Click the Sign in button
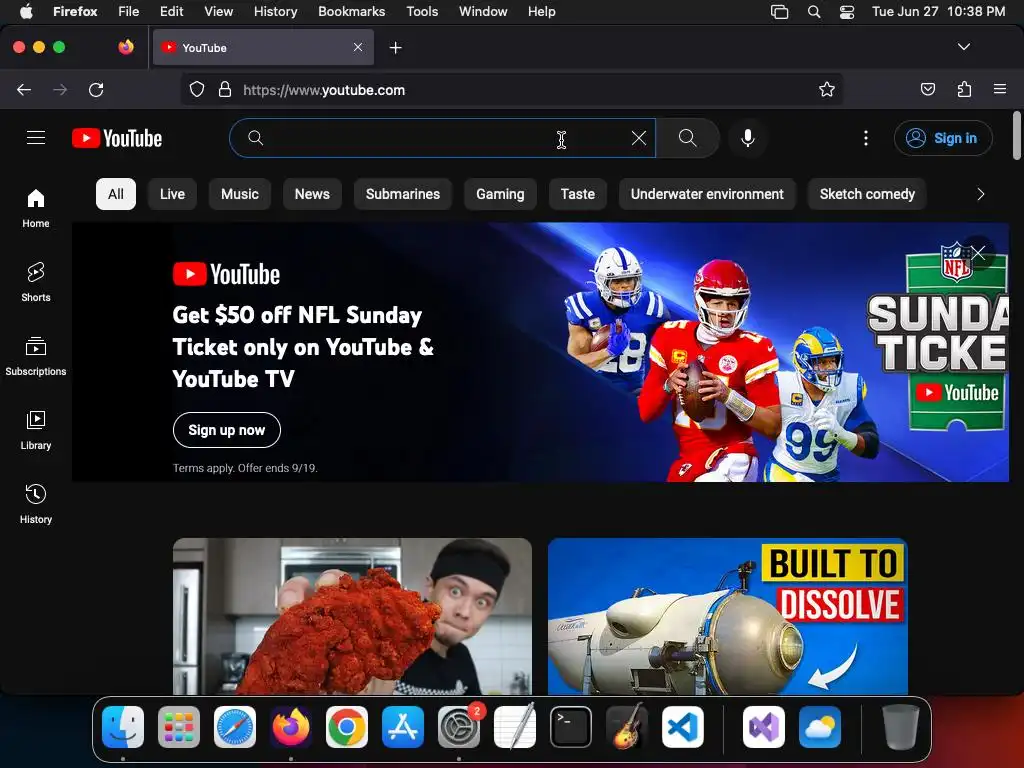The width and height of the screenshot is (1024, 768). pos(943,138)
